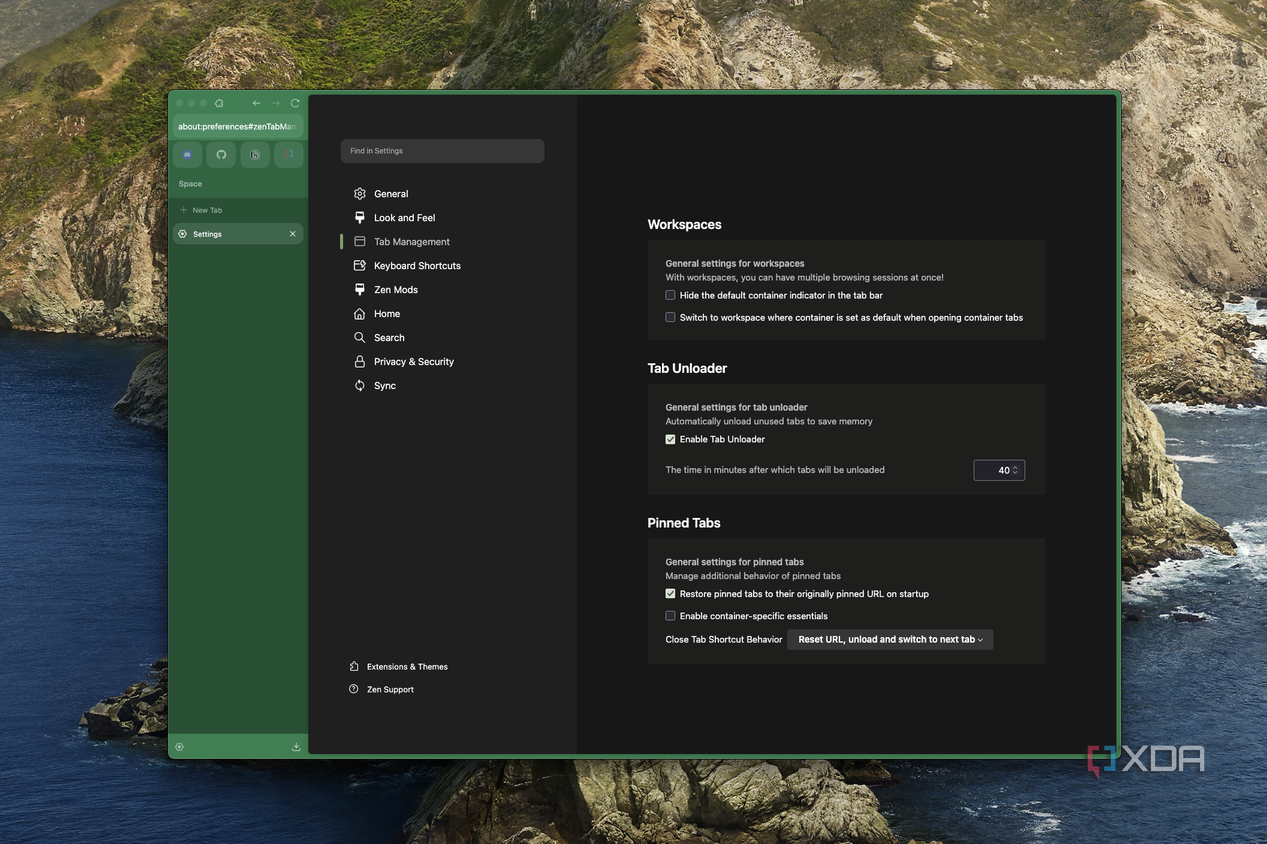Open the downloads icon at the sidebar bottom
Image resolution: width=1267 pixels, height=844 pixels.
[296, 747]
